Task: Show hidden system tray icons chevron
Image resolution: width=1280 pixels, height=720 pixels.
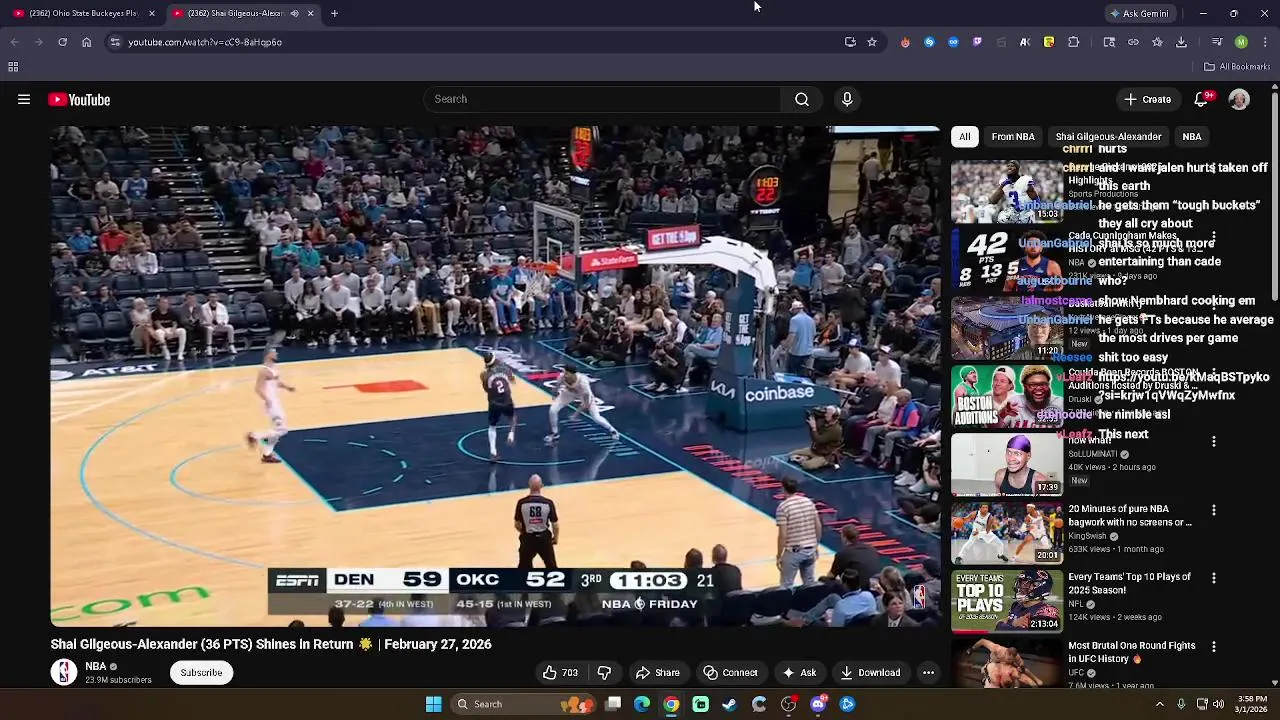Action: click(x=1160, y=704)
